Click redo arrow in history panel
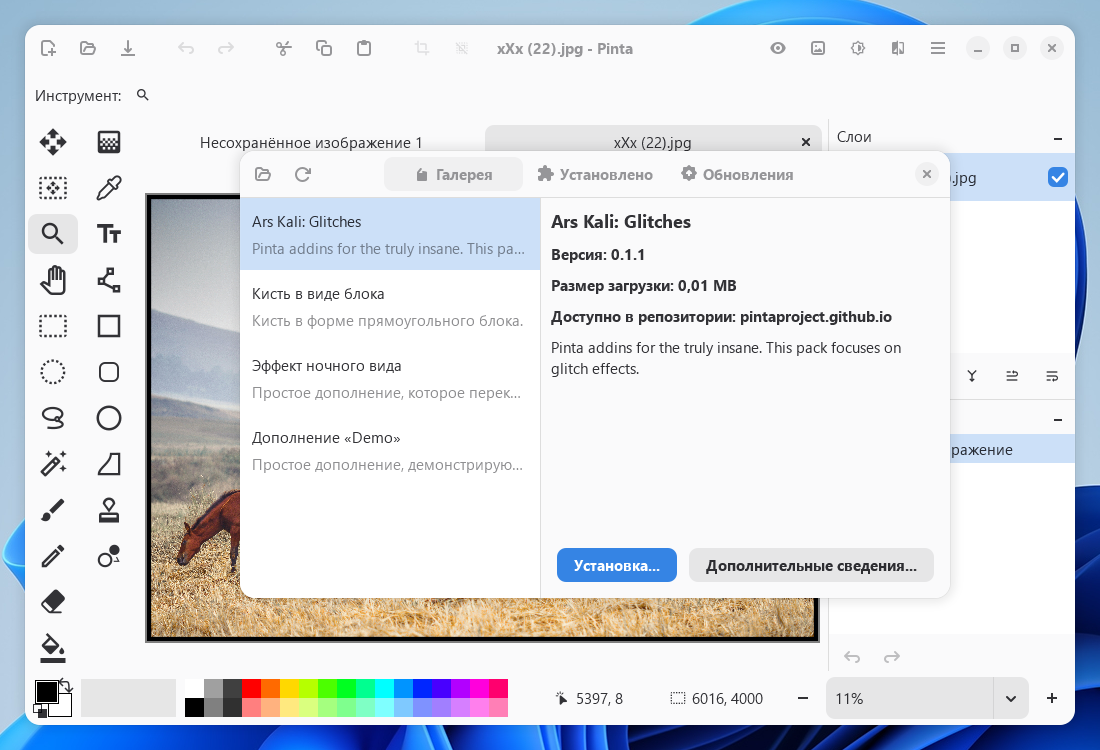This screenshot has height=750, width=1100. [x=892, y=657]
